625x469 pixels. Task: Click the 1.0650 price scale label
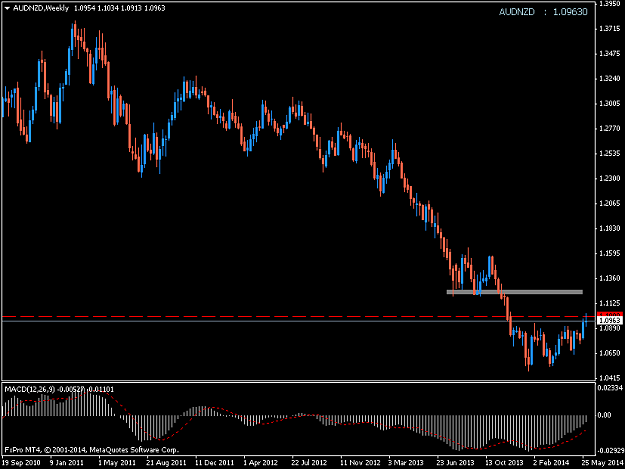click(x=610, y=353)
